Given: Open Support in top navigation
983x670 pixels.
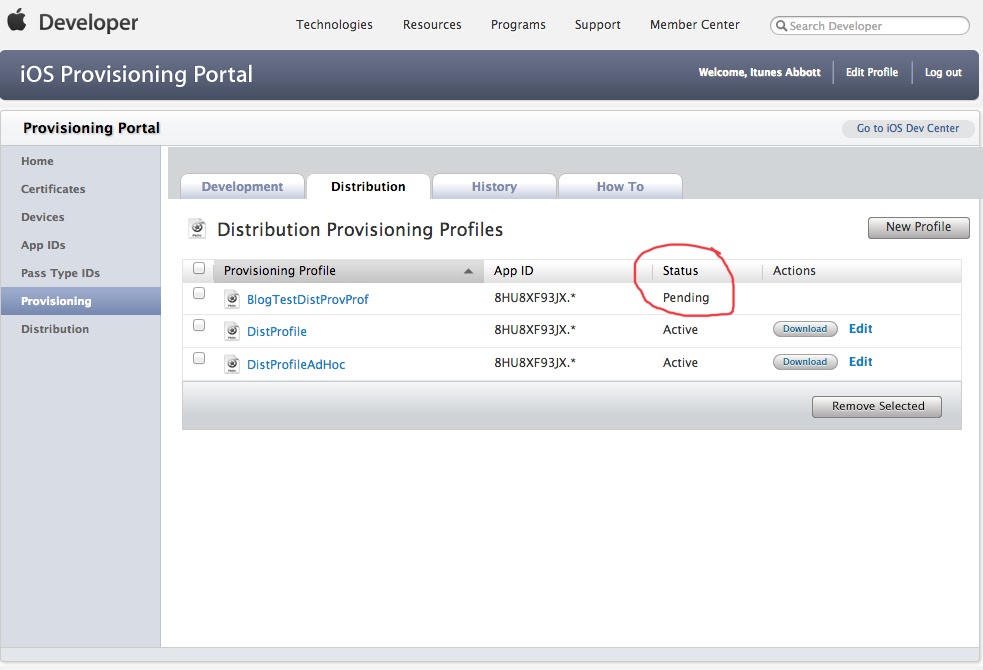Looking at the screenshot, I should pos(597,24).
